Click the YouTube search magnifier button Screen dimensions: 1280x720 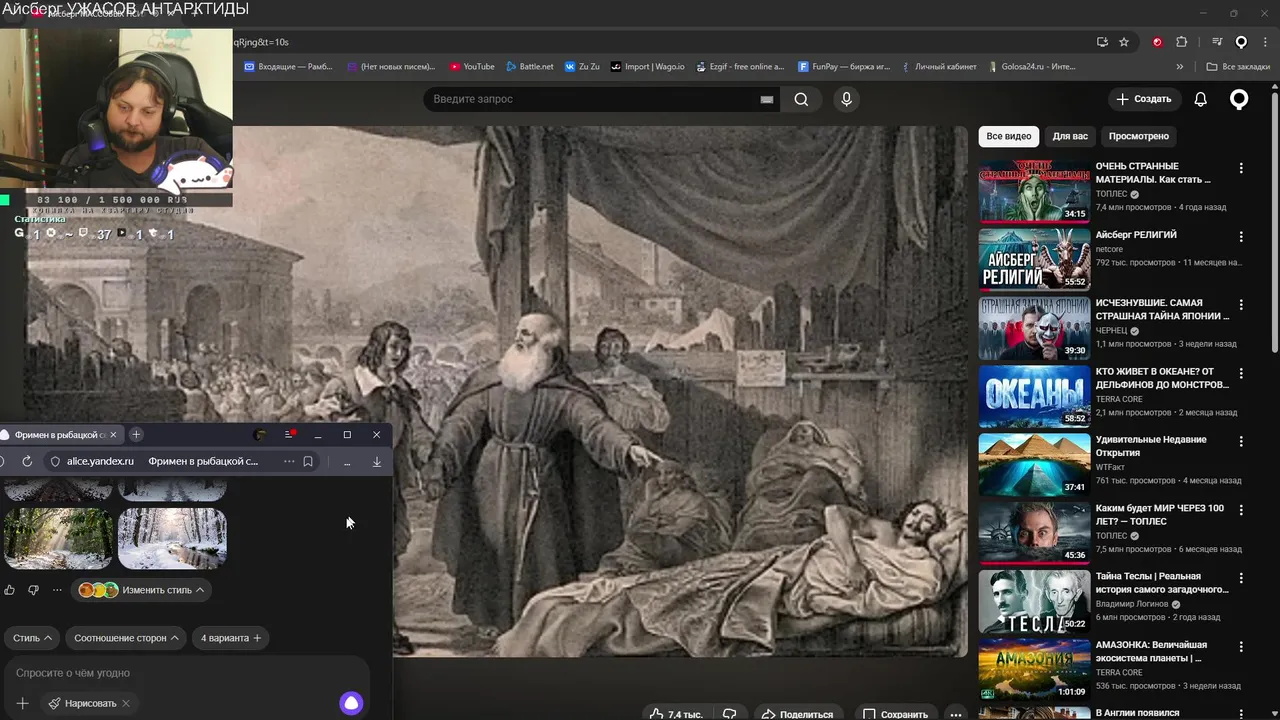pyautogui.click(x=801, y=99)
